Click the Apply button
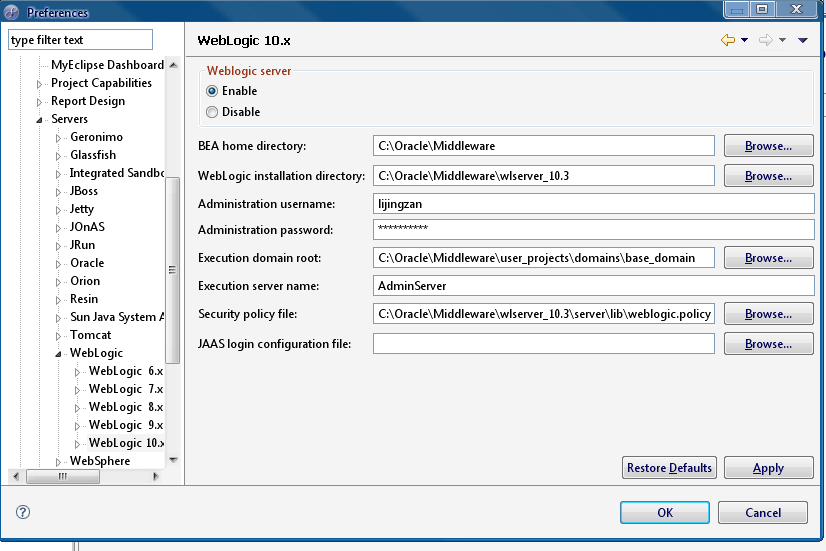 coord(769,468)
